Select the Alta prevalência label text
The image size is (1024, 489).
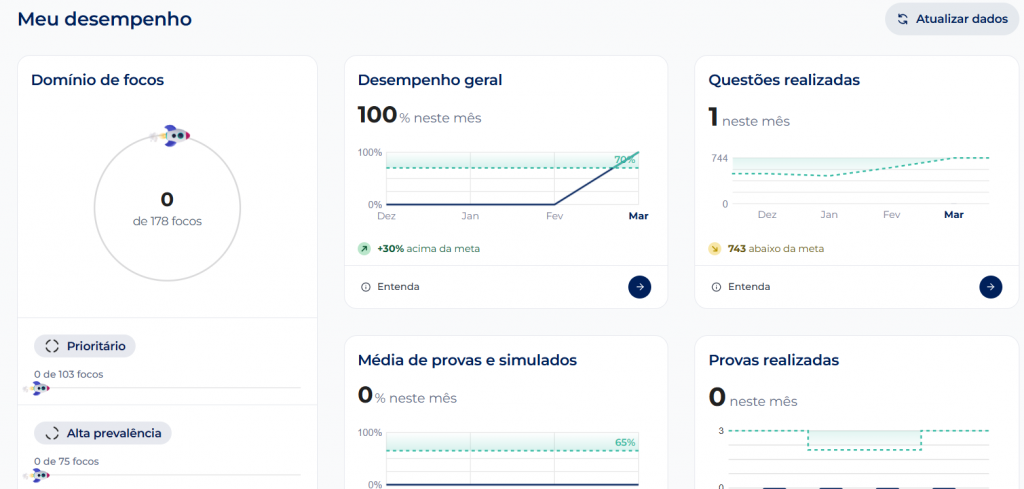coord(114,433)
